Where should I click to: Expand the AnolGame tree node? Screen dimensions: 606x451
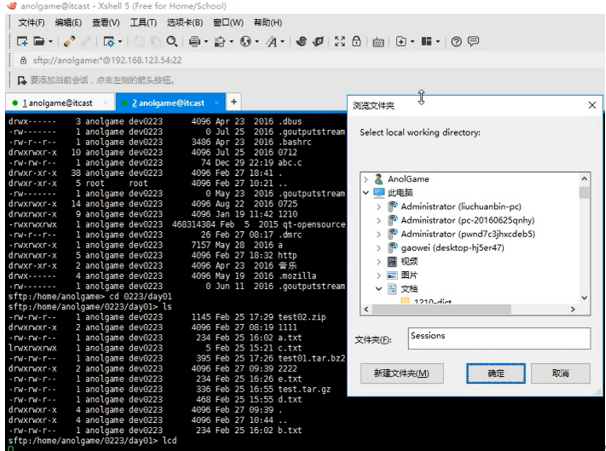coord(366,179)
